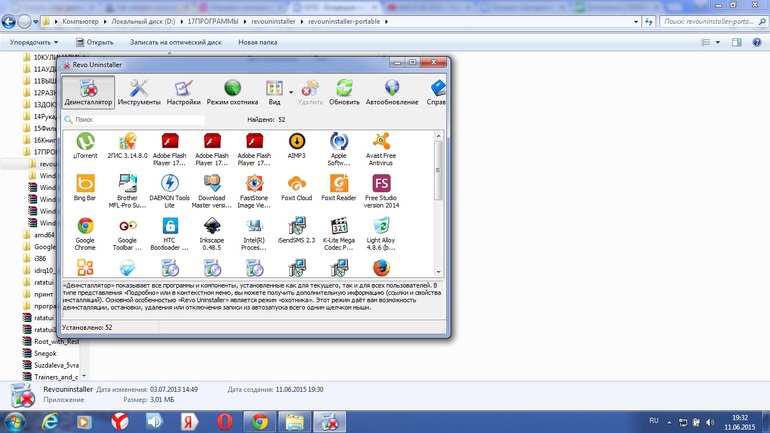Switch to the Деинсталлятор tab
This screenshot has width=770, height=433.
pos(88,93)
